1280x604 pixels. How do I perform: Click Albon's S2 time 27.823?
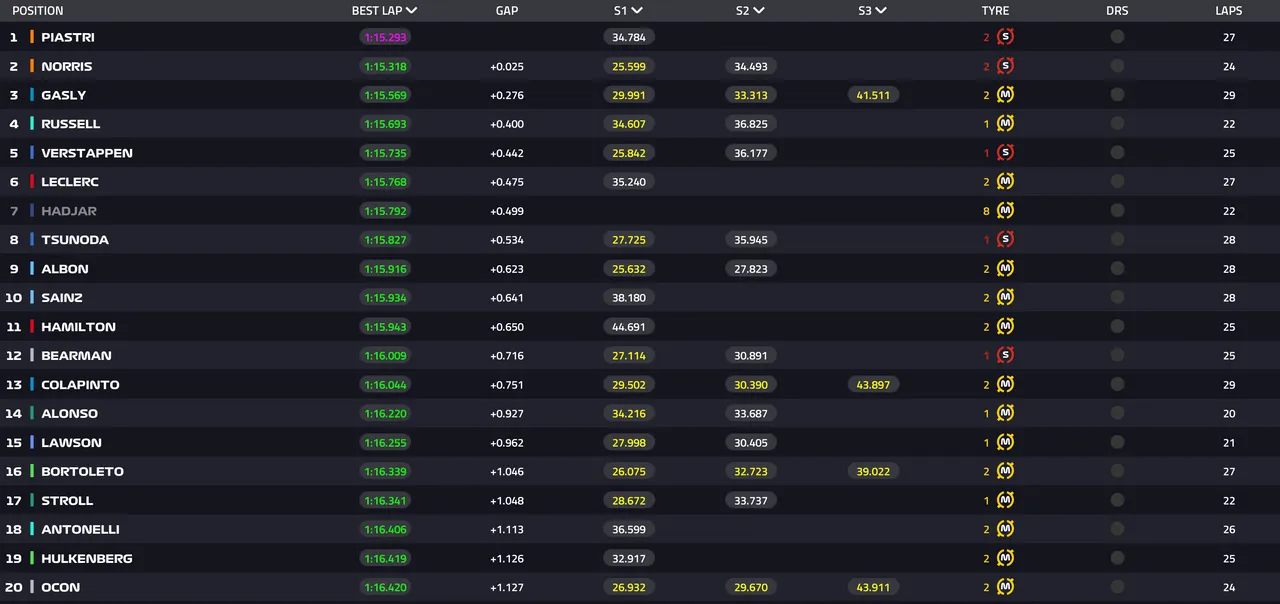tap(751, 269)
